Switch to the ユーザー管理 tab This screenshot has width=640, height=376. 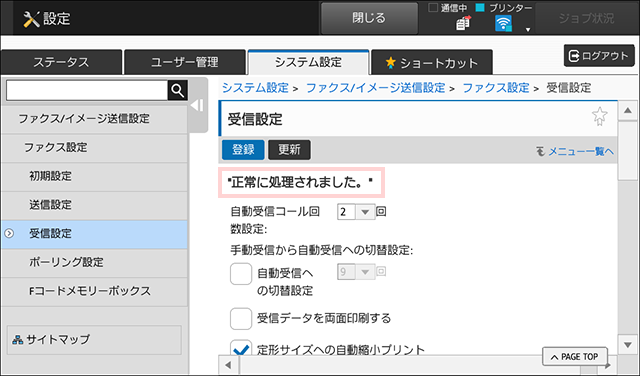tap(184, 62)
